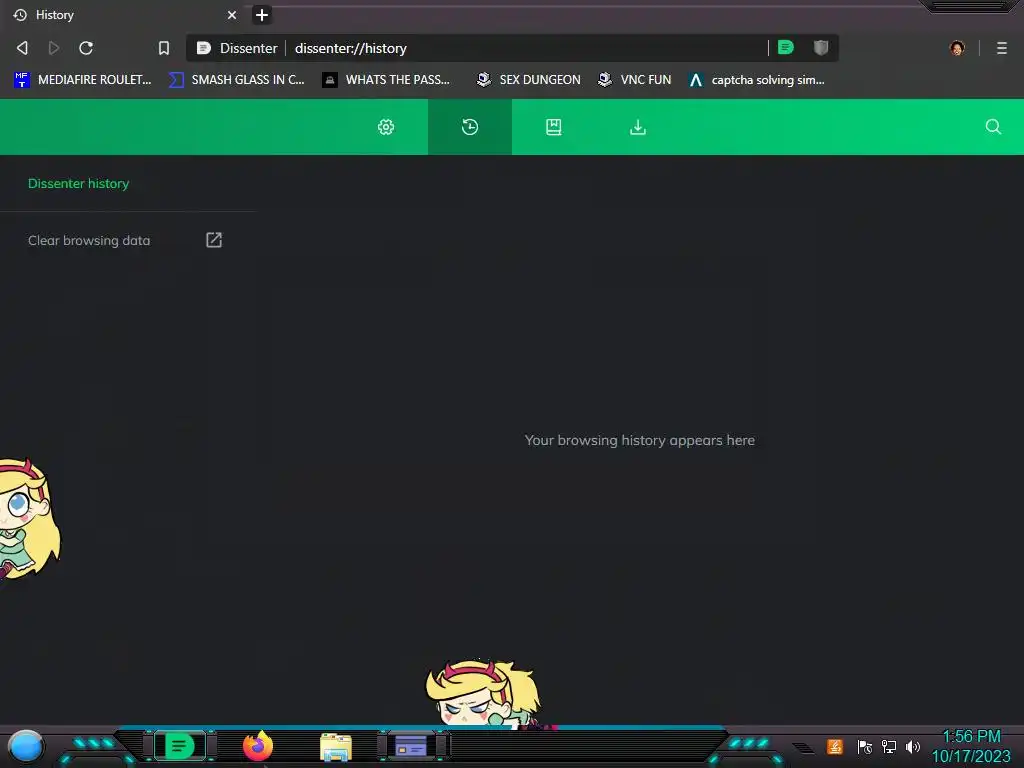Screen dimensions: 1024x768
Task: Select Dissenter history in the sidebar
Action: point(78,184)
